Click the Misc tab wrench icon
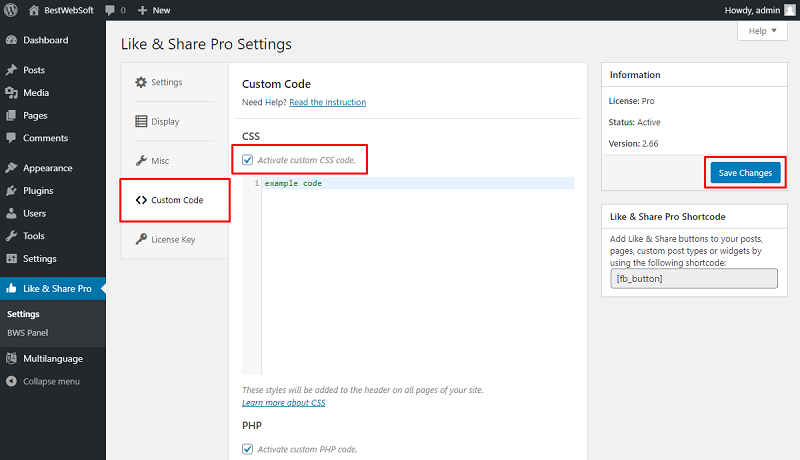The width and height of the screenshot is (800, 460). [x=141, y=161]
